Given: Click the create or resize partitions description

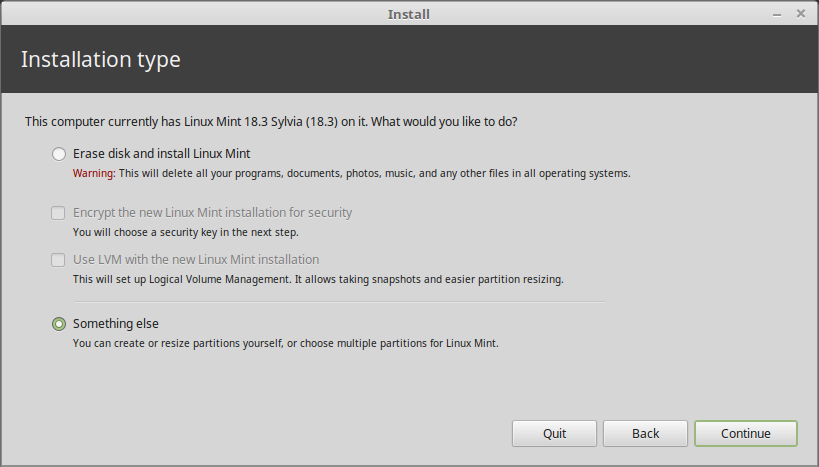Looking at the screenshot, I should tap(285, 343).
